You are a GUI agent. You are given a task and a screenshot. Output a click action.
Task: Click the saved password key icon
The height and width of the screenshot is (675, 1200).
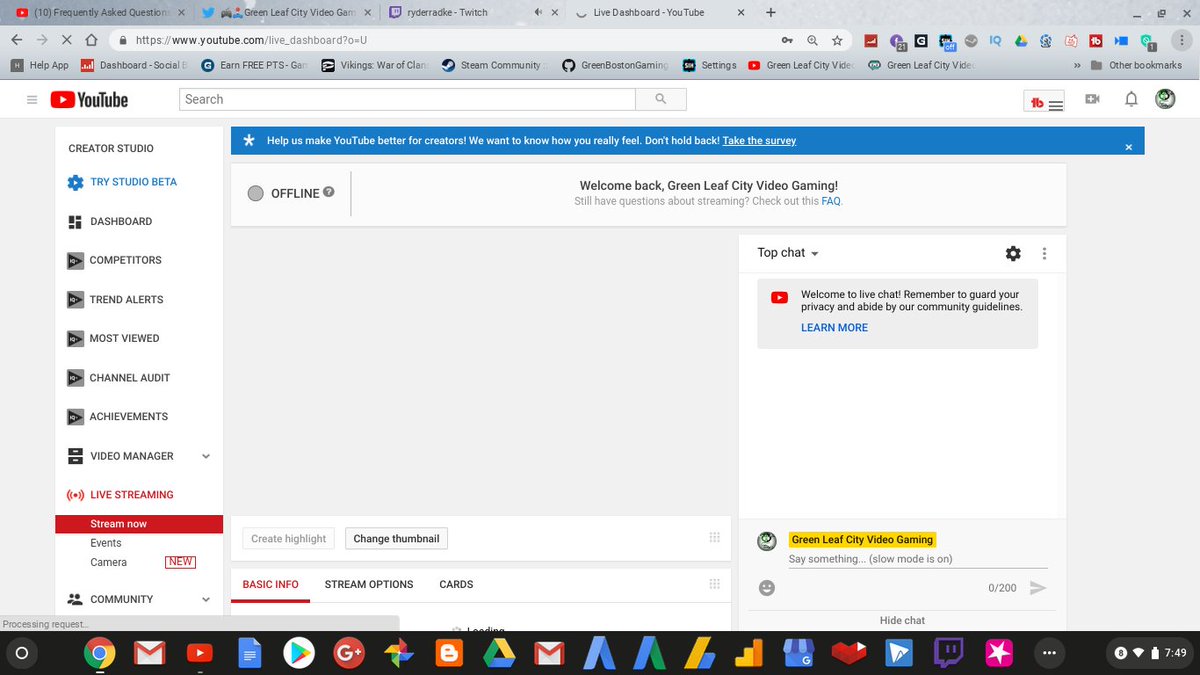(x=788, y=40)
